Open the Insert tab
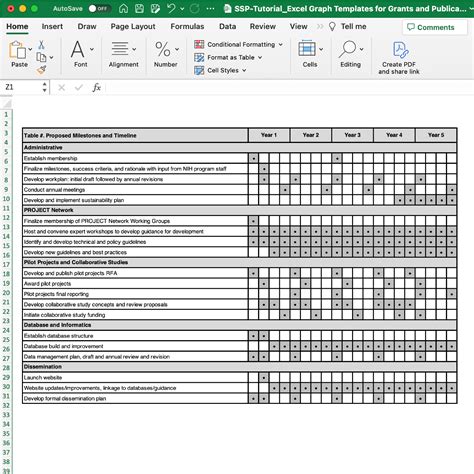The width and height of the screenshot is (474, 474). (x=52, y=26)
